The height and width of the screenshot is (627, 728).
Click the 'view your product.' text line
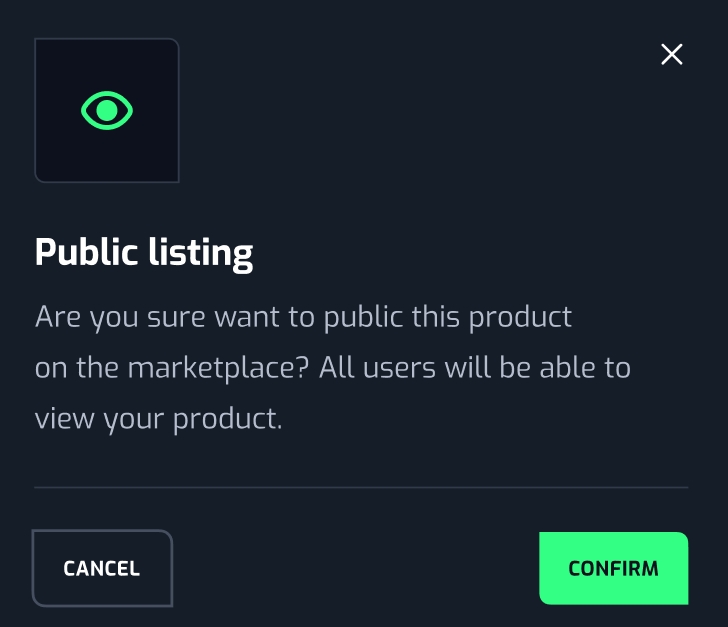tap(159, 418)
